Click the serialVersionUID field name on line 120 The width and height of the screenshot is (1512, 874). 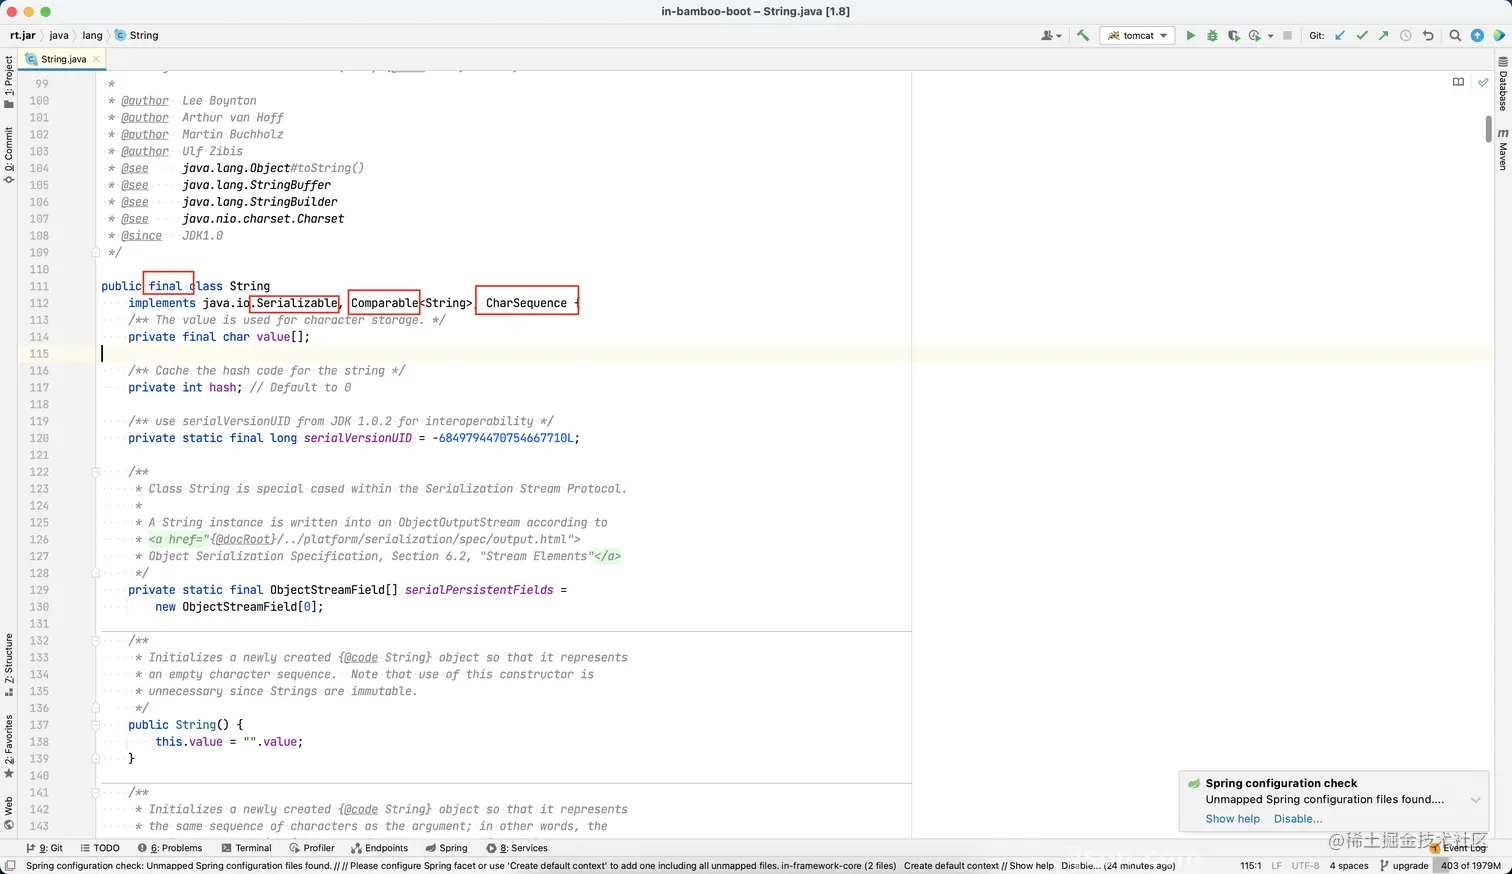click(358, 438)
